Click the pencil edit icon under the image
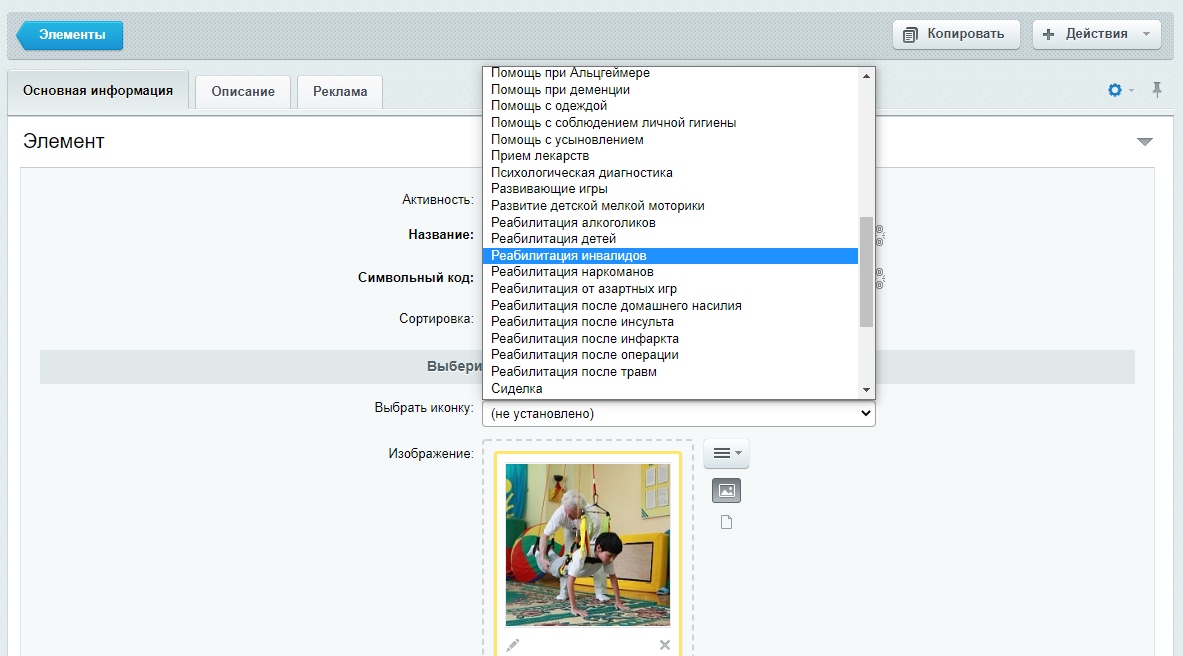The image size is (1183, 656). click(x=512, y=645)
